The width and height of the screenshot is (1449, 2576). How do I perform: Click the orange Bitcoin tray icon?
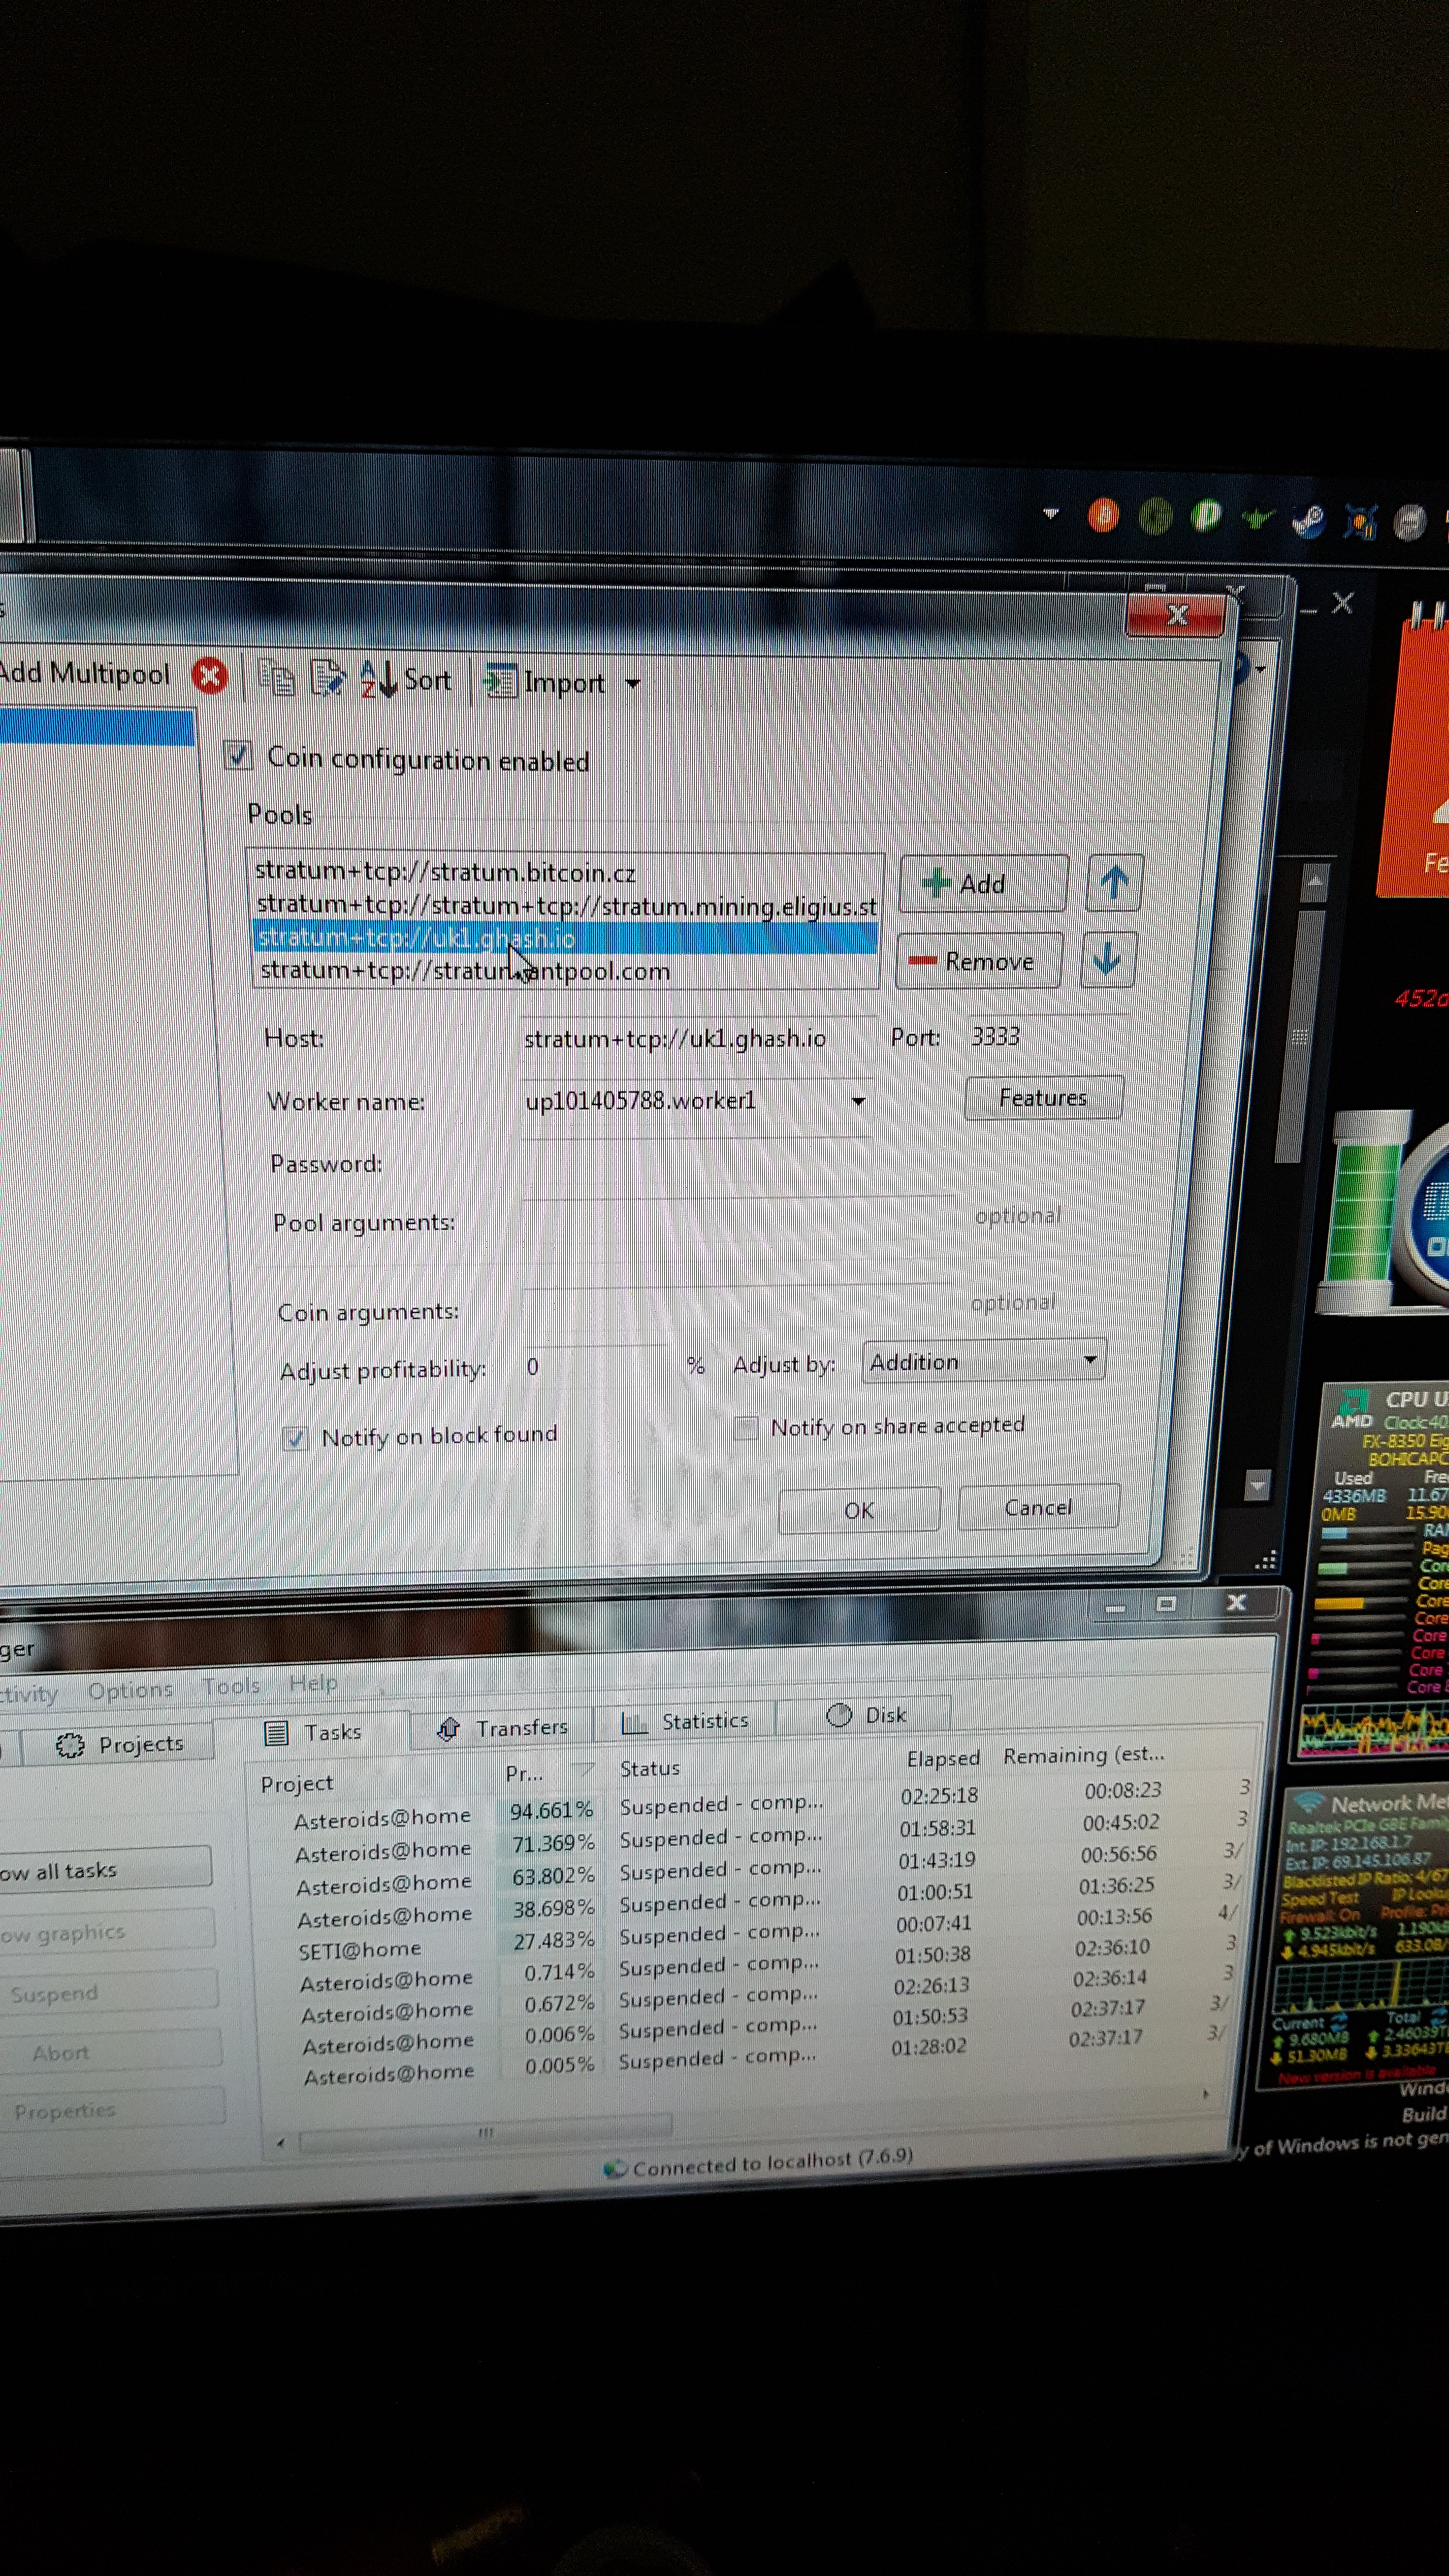[x=1103, y=516]
